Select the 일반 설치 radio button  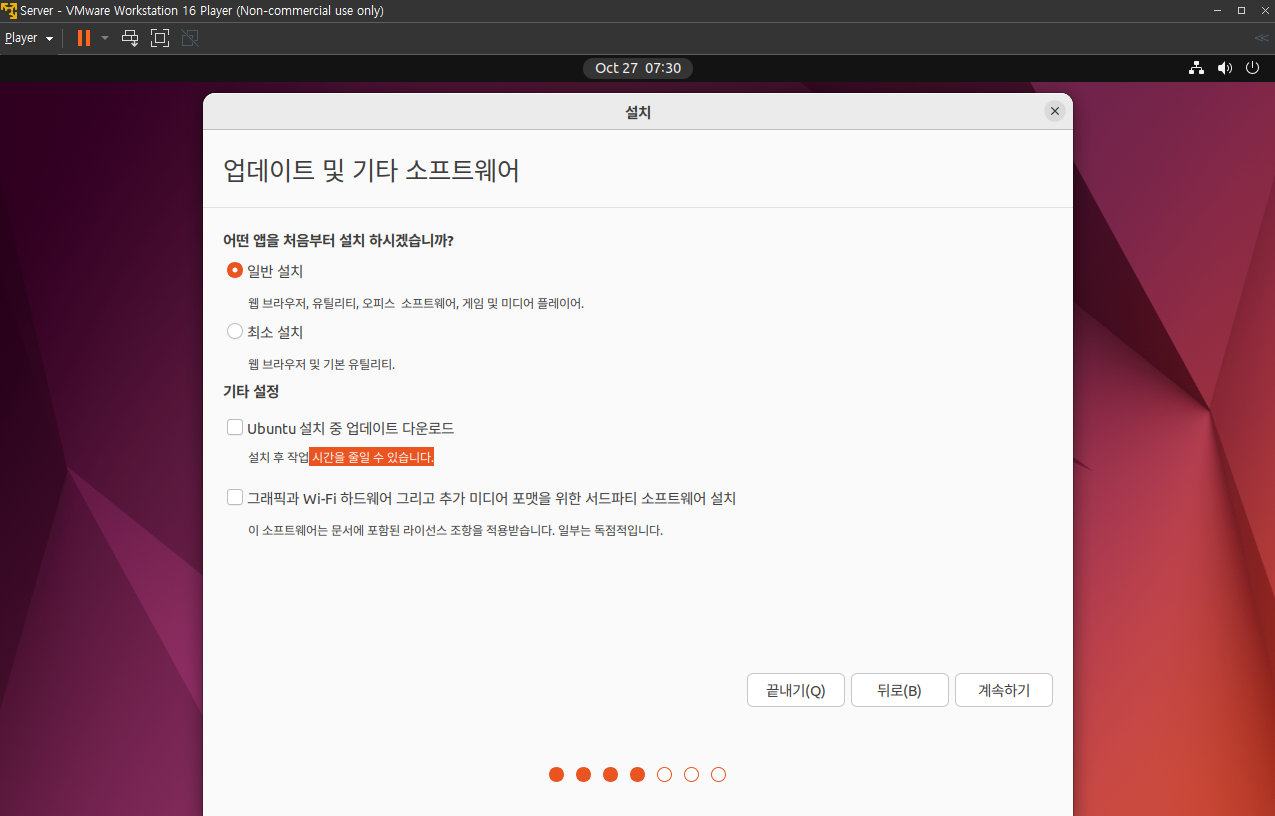(x=235, y=270)
